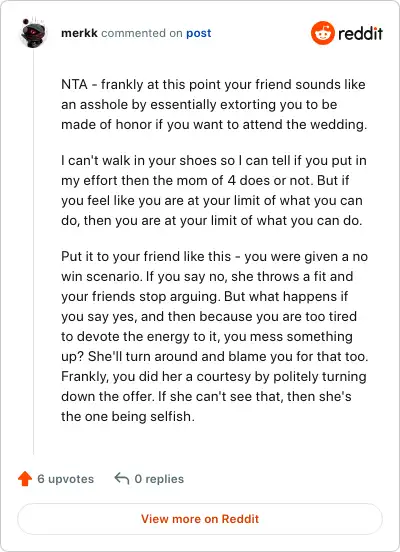Viewport: 400px width, 552px height.
Task: Click the line beginning "win scenario. If you say no"
Action: (x=207, y=276)
